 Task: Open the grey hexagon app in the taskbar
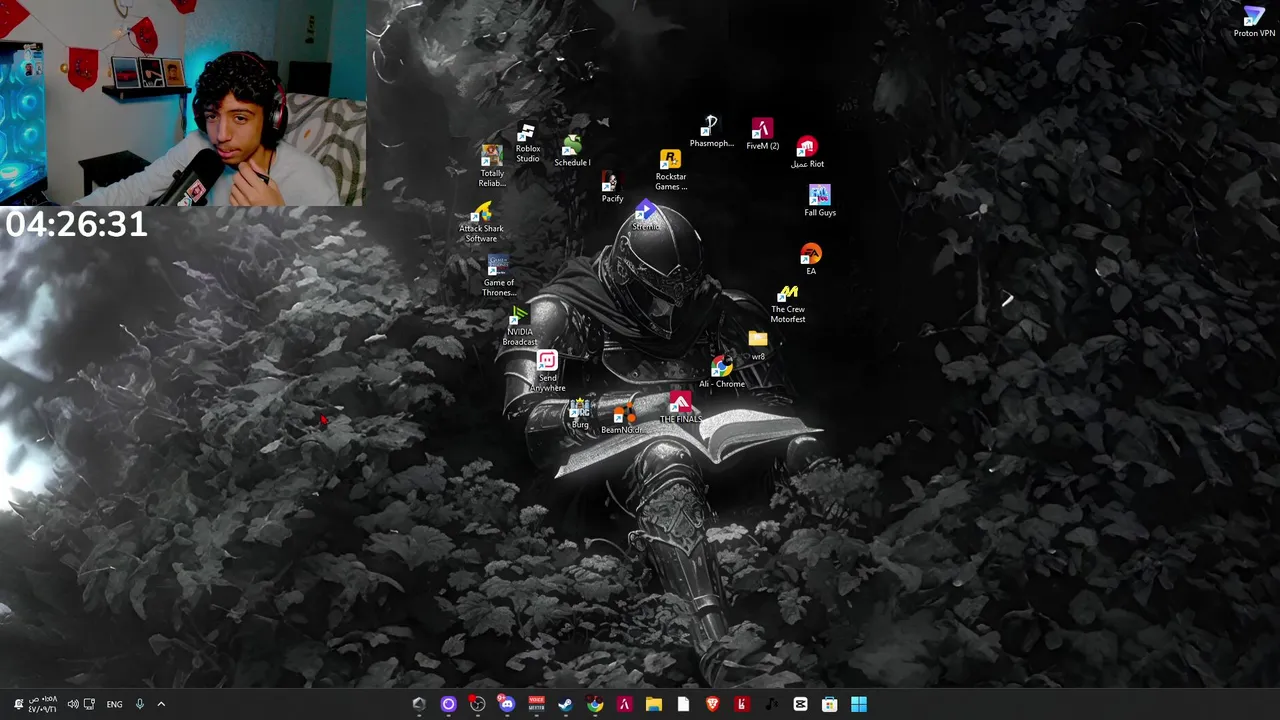[419, 704]
